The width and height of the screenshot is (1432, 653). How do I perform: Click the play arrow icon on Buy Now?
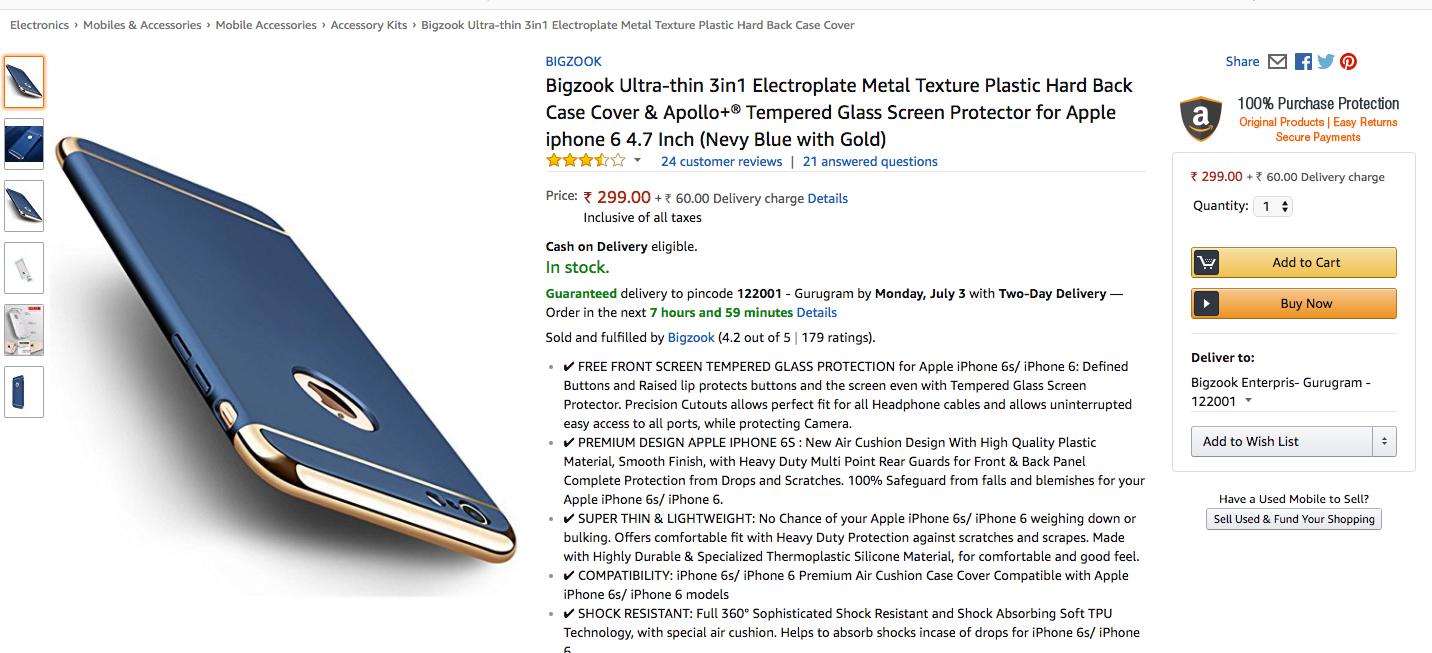click(x=1206, y=304)
